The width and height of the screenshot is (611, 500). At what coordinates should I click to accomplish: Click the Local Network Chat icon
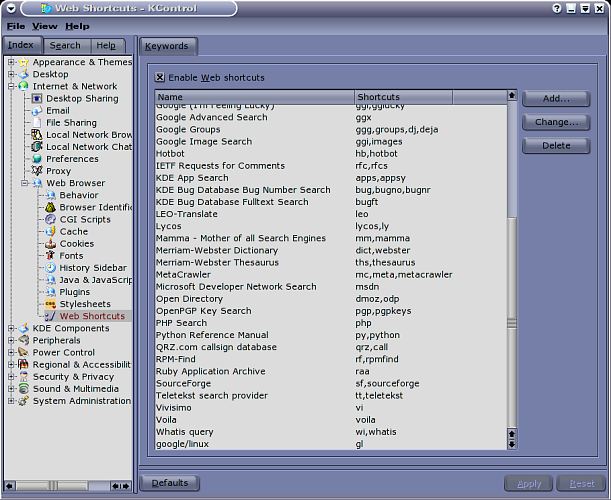pyautogui.click(x=37, y=147)
